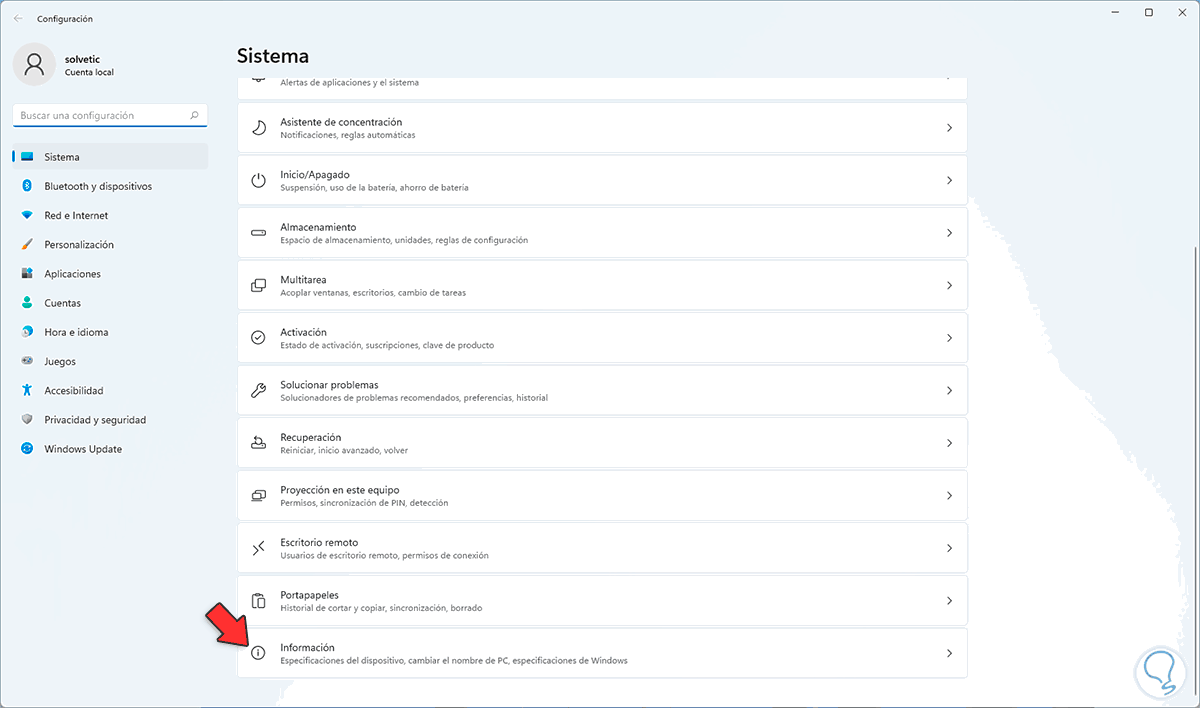
Task: Click the Solucionar problemas wrench icon
Action: 258,390
